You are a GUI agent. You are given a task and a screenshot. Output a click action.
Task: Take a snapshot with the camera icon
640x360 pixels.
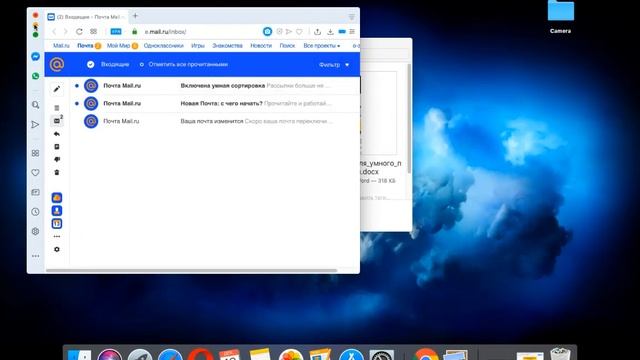tap(267, 31)
